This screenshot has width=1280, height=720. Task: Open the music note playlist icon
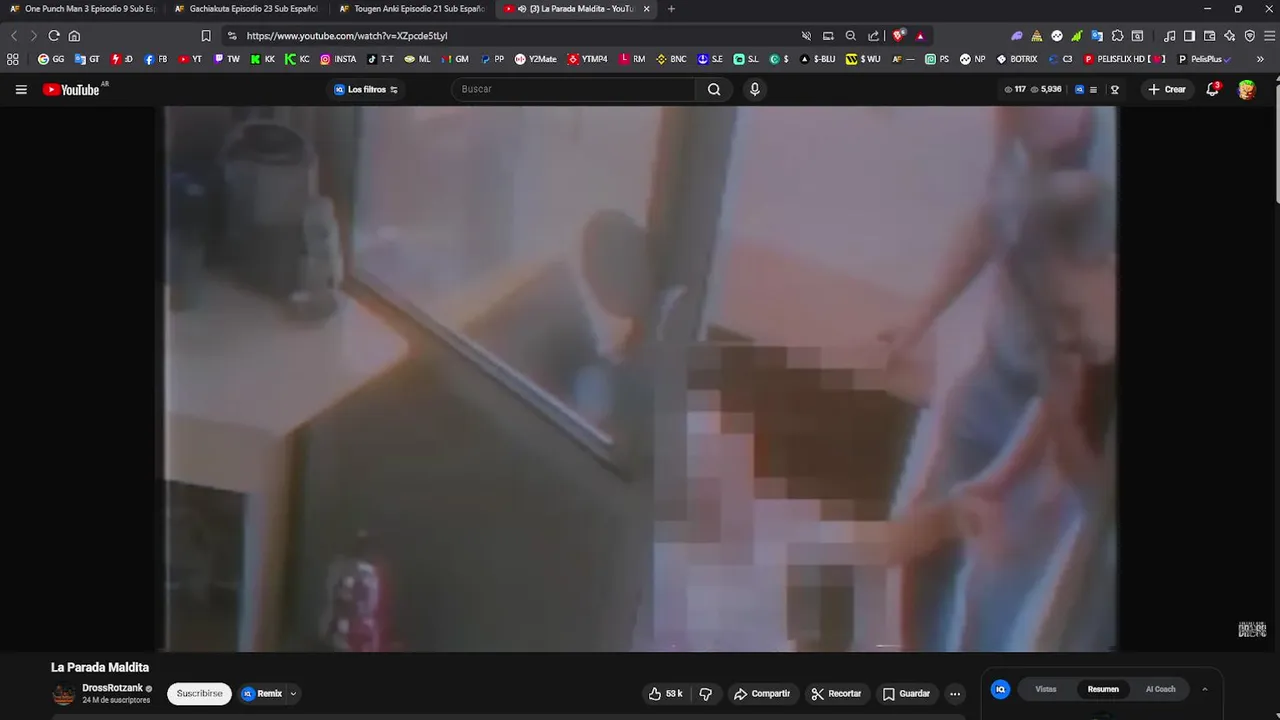click(x=1170, y=35)
